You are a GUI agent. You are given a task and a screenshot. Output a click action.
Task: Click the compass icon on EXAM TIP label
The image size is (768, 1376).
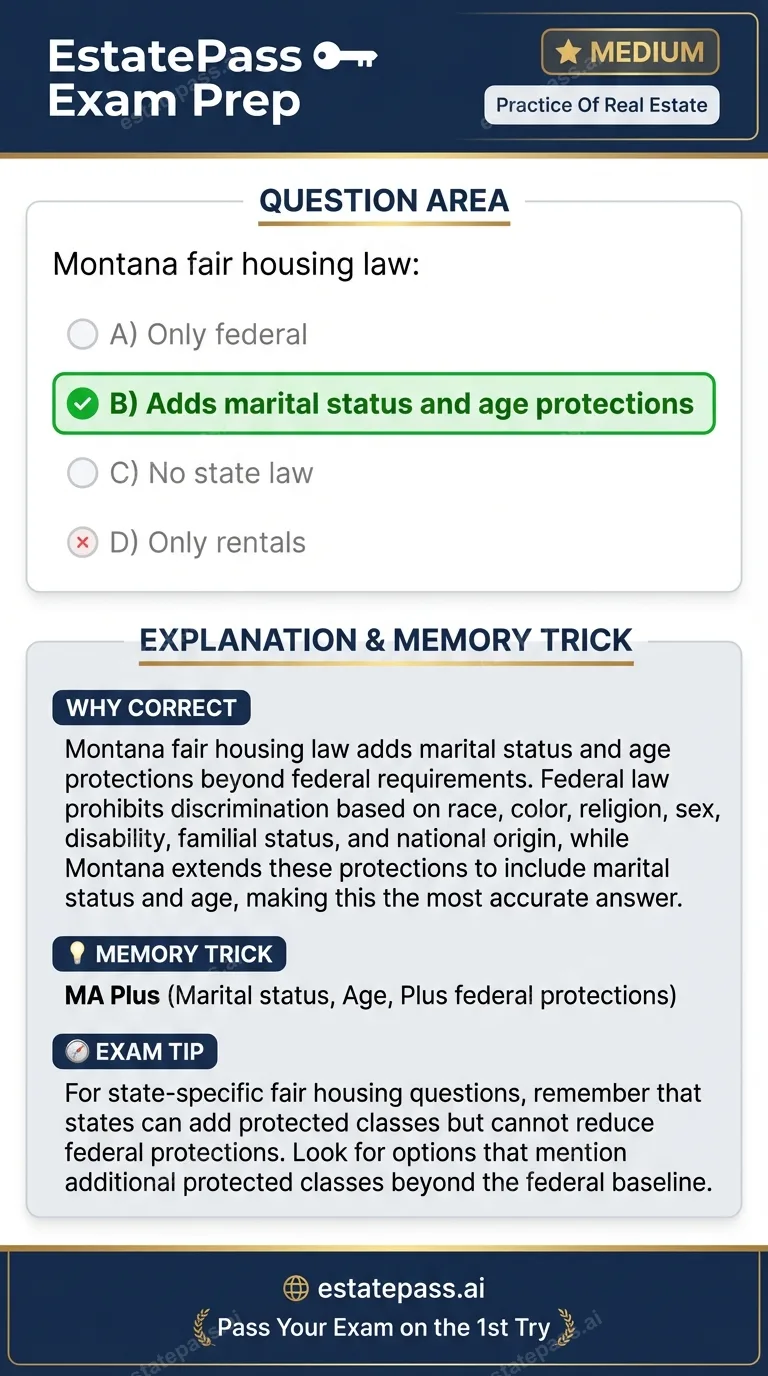[75, 1051]
